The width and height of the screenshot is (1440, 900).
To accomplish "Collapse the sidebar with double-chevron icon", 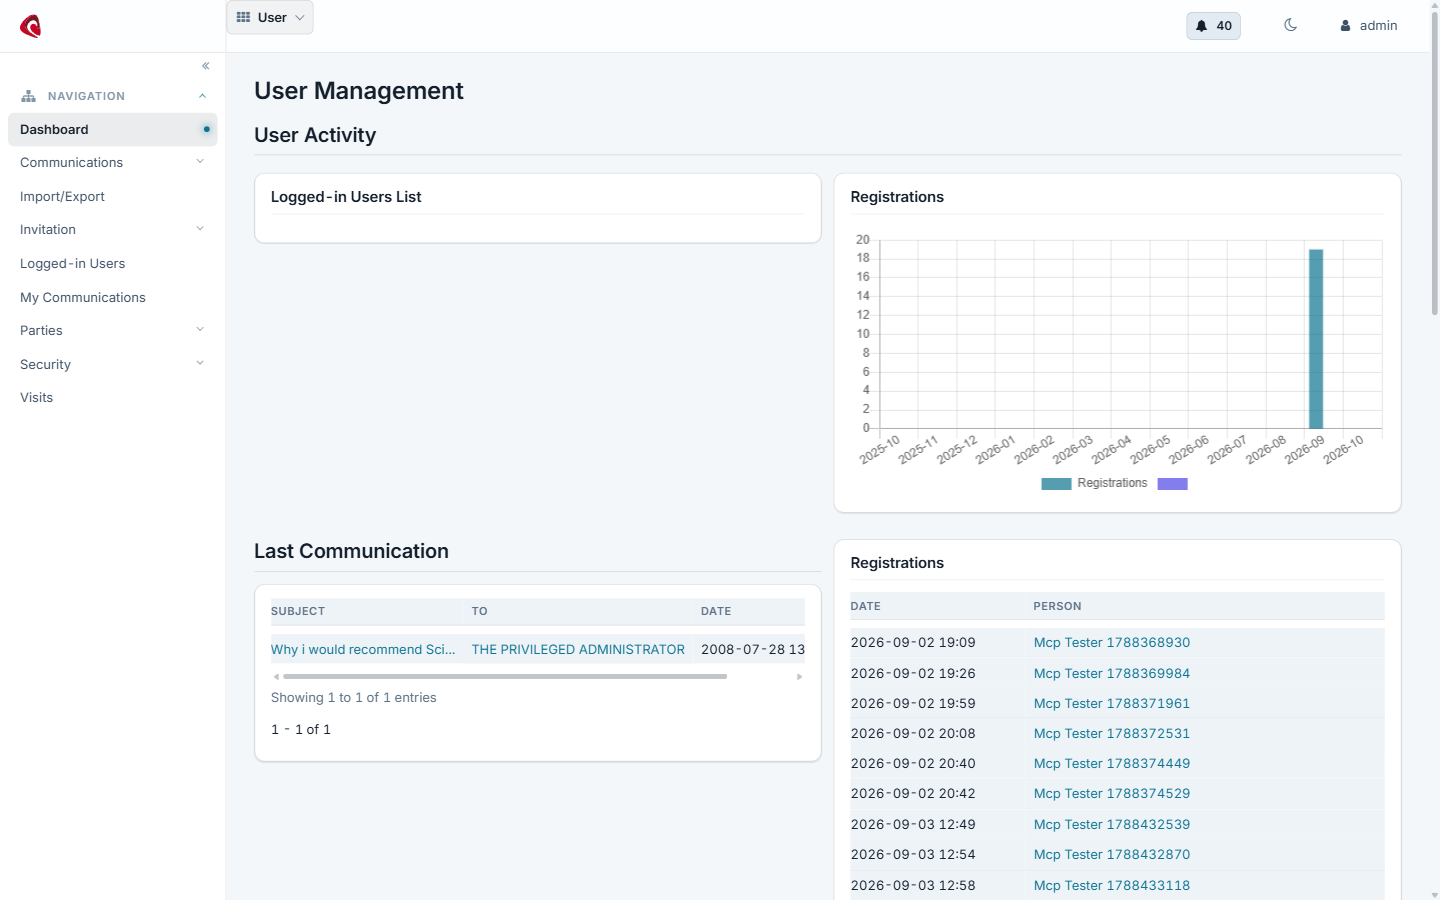I will 206,66.
